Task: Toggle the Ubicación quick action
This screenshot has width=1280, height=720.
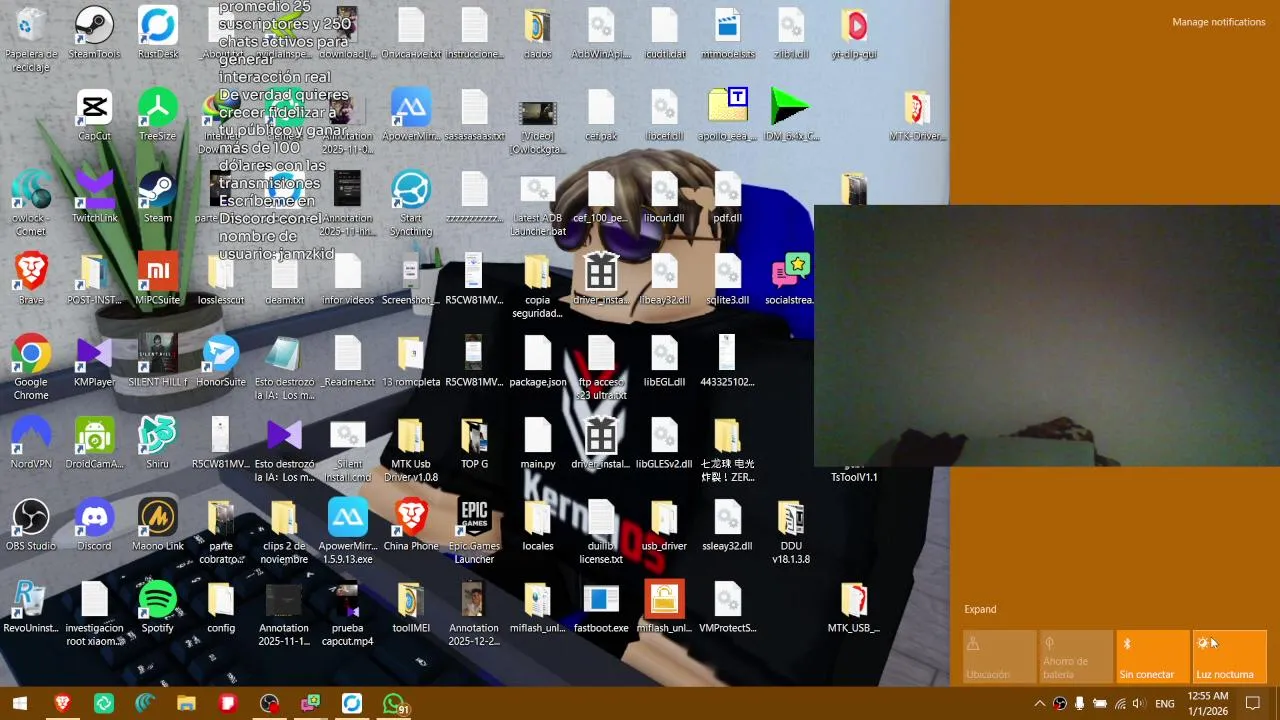Action: click(1000, 656)
